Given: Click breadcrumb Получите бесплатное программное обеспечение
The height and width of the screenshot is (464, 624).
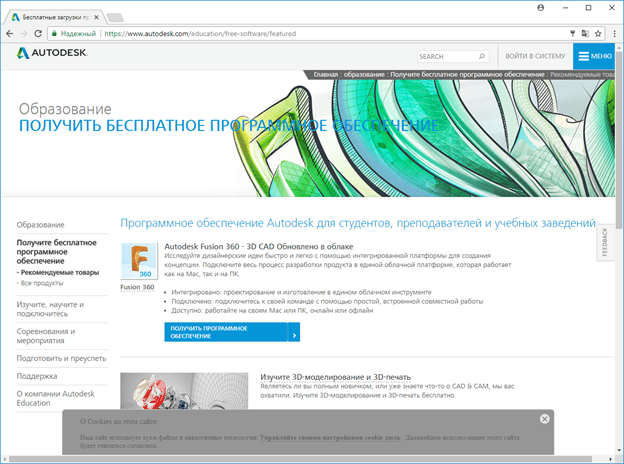Looking at the screenshot, I should click(467, 74).
